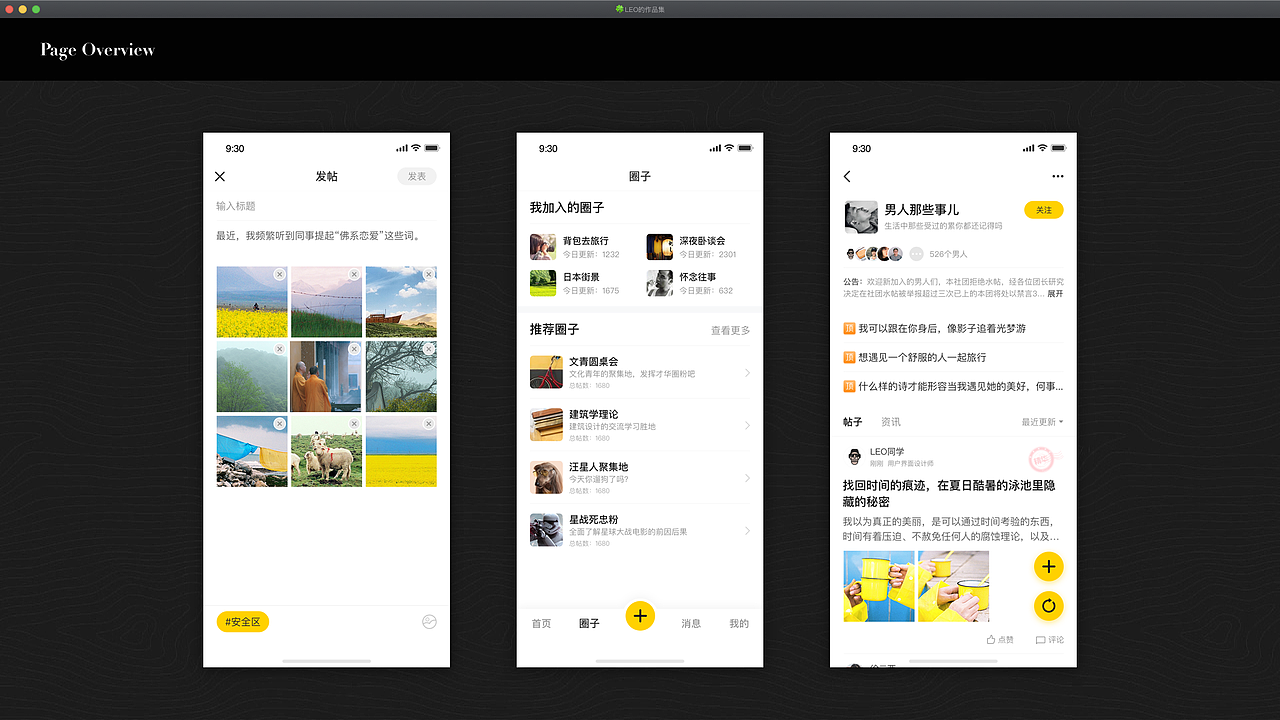The image size is (1280, 720).
Task: Click the 星战死忠粉 stormtrooper thumbnail
Action: pos(546,530)
